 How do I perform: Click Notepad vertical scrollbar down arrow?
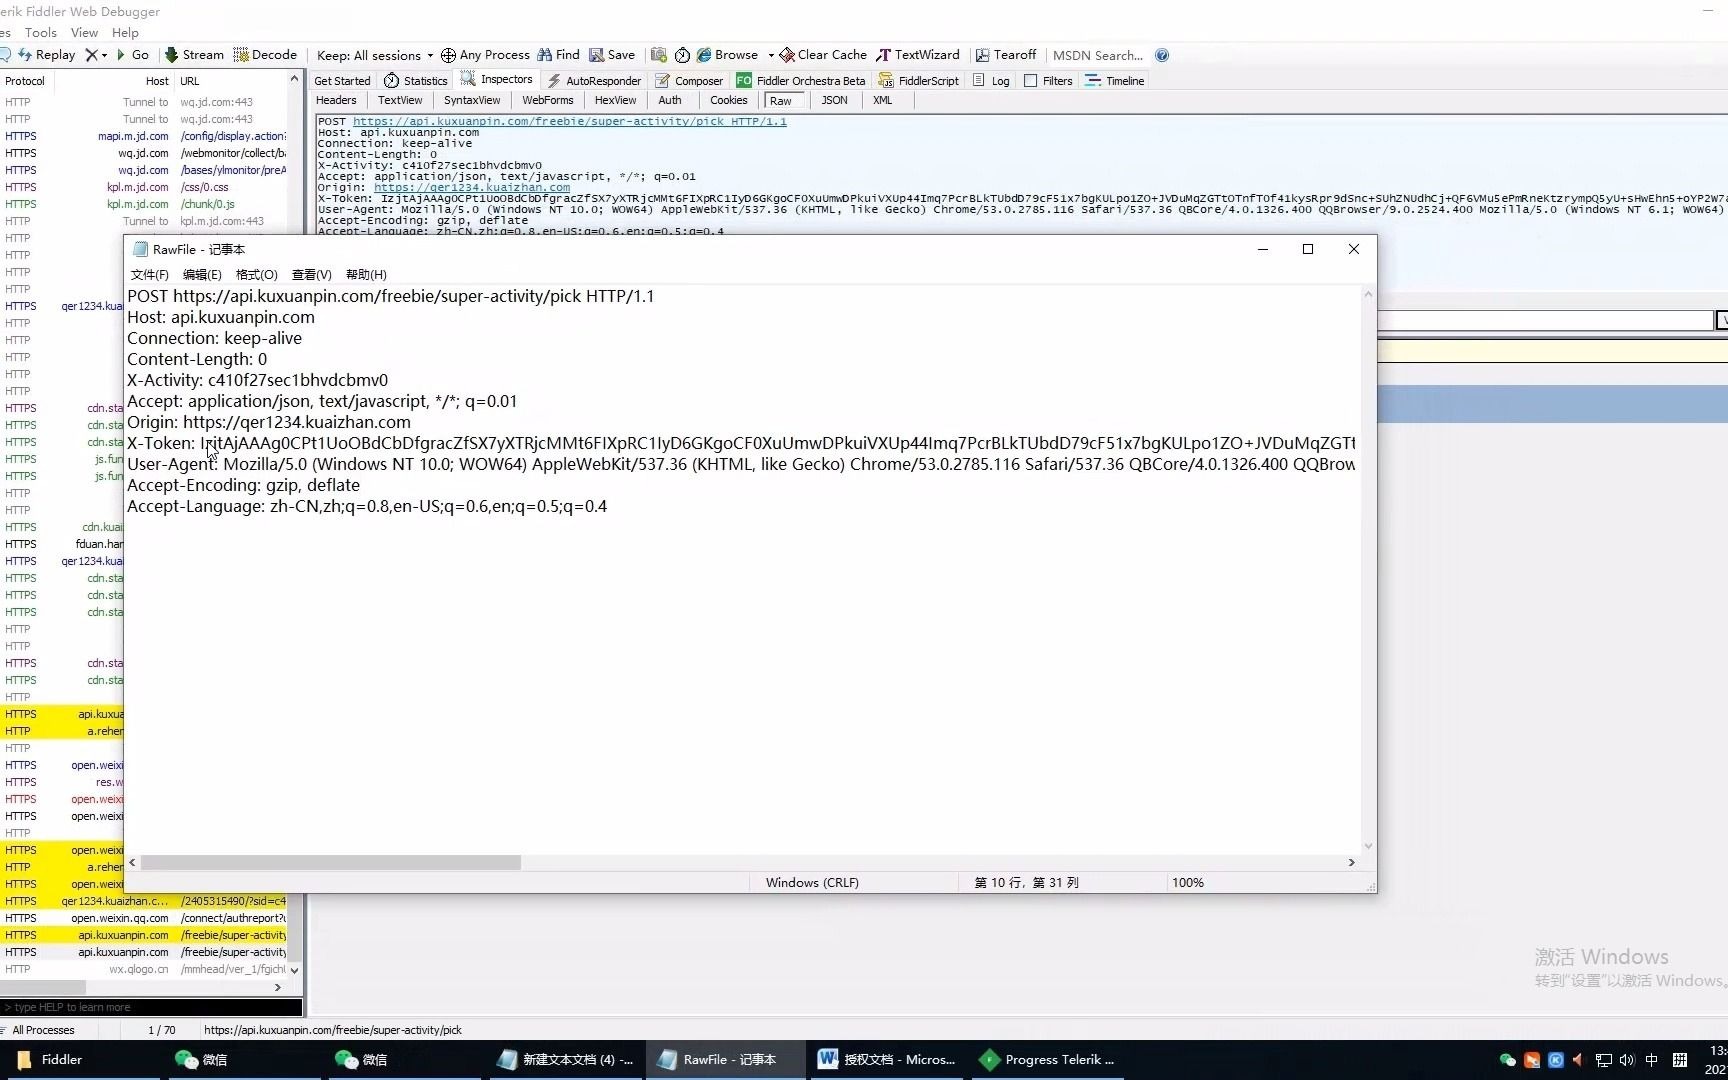[1368, 846]
